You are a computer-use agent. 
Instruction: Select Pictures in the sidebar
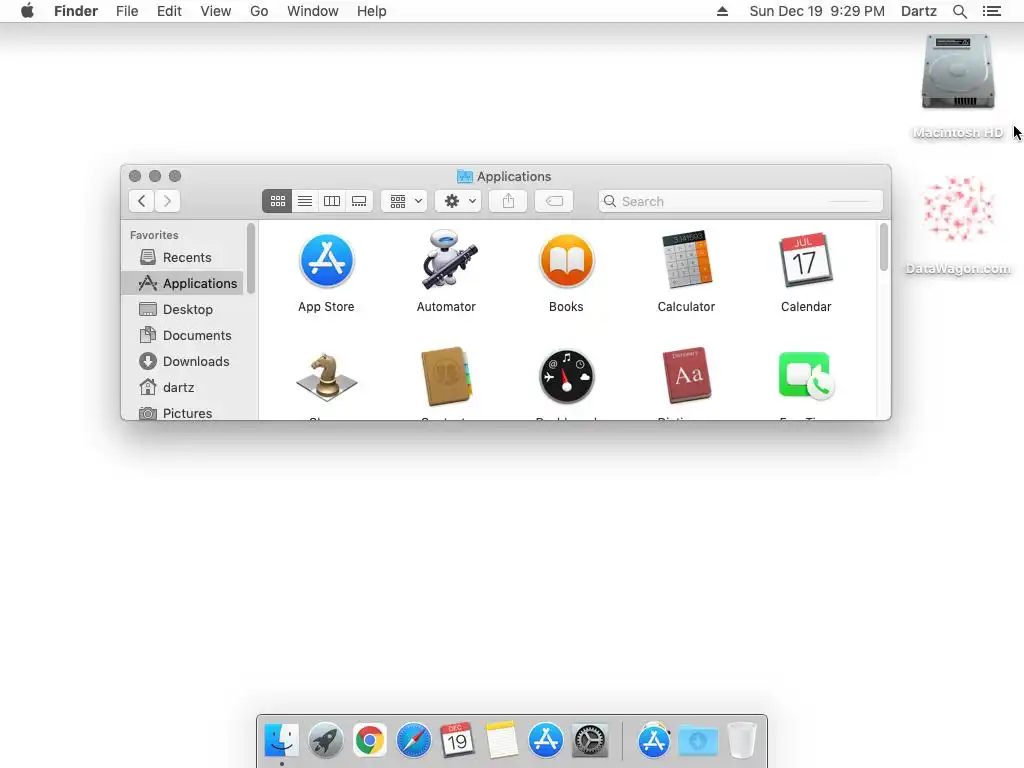[x=183, y=413]
